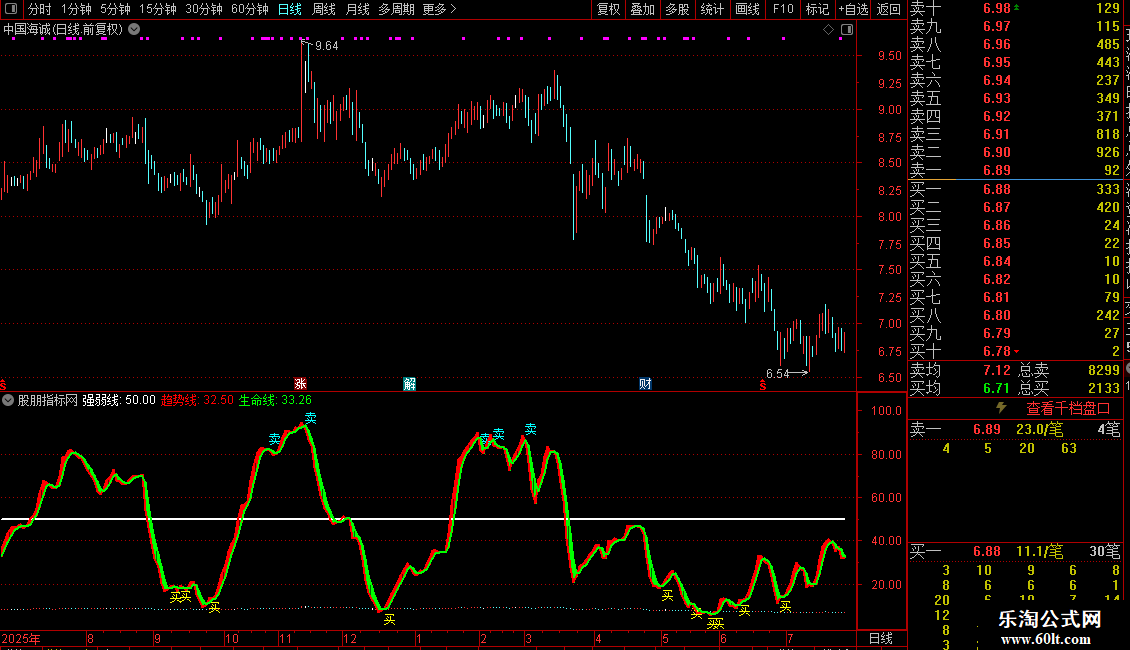The width and height of the screenshot is (1130, 650).
Task: Click the 总卖 8299 total
Action: point(1069,370)
